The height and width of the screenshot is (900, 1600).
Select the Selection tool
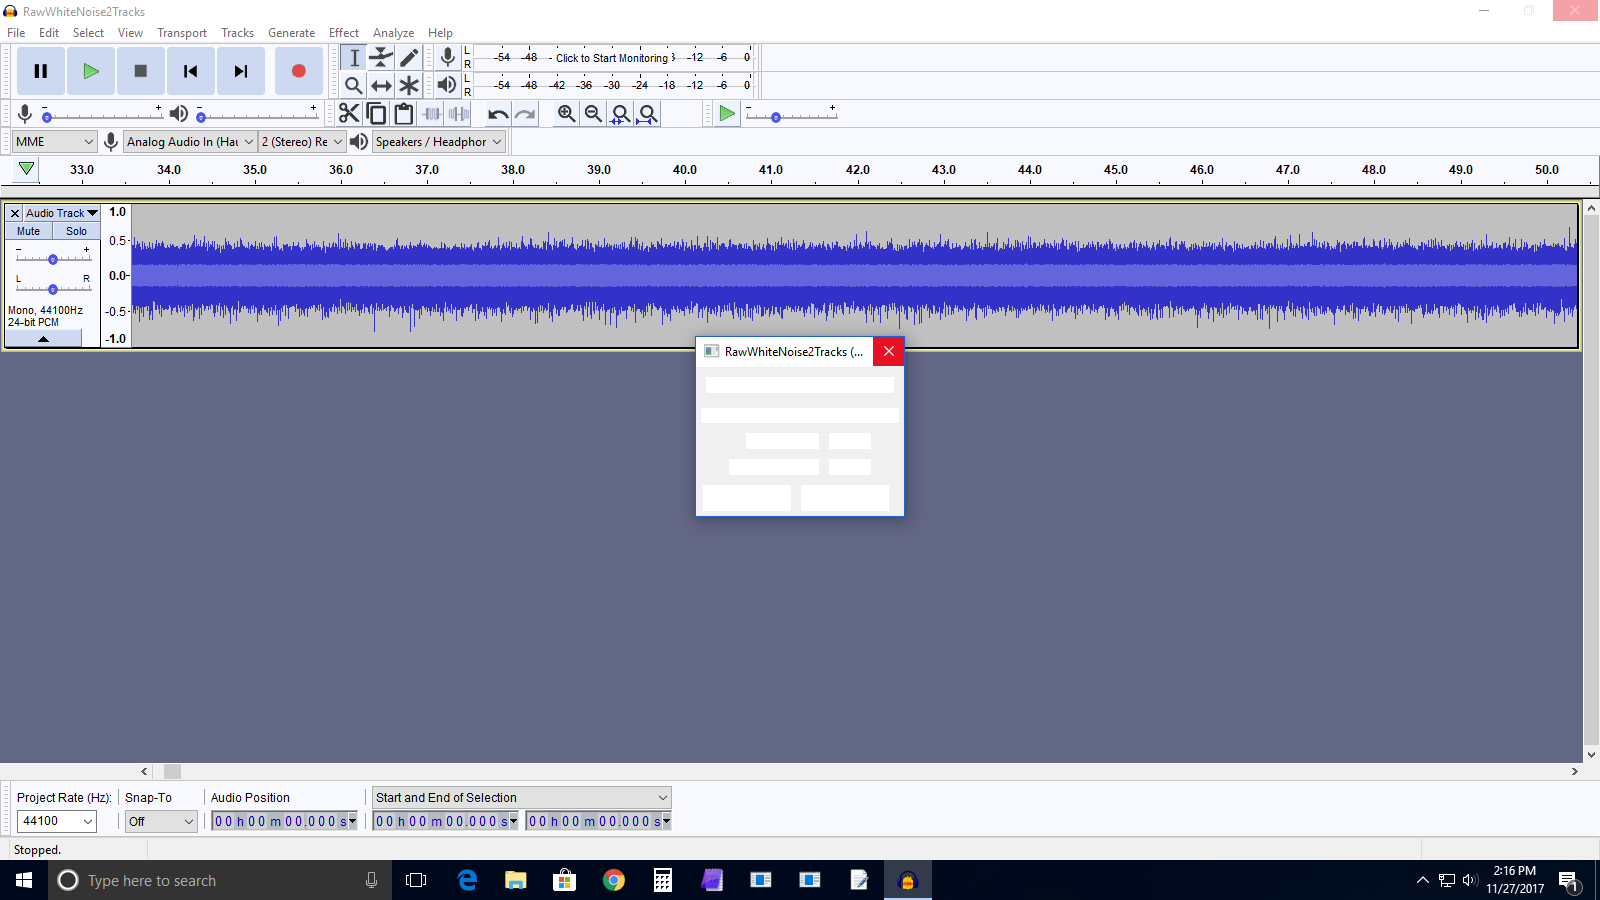[353, 58]
